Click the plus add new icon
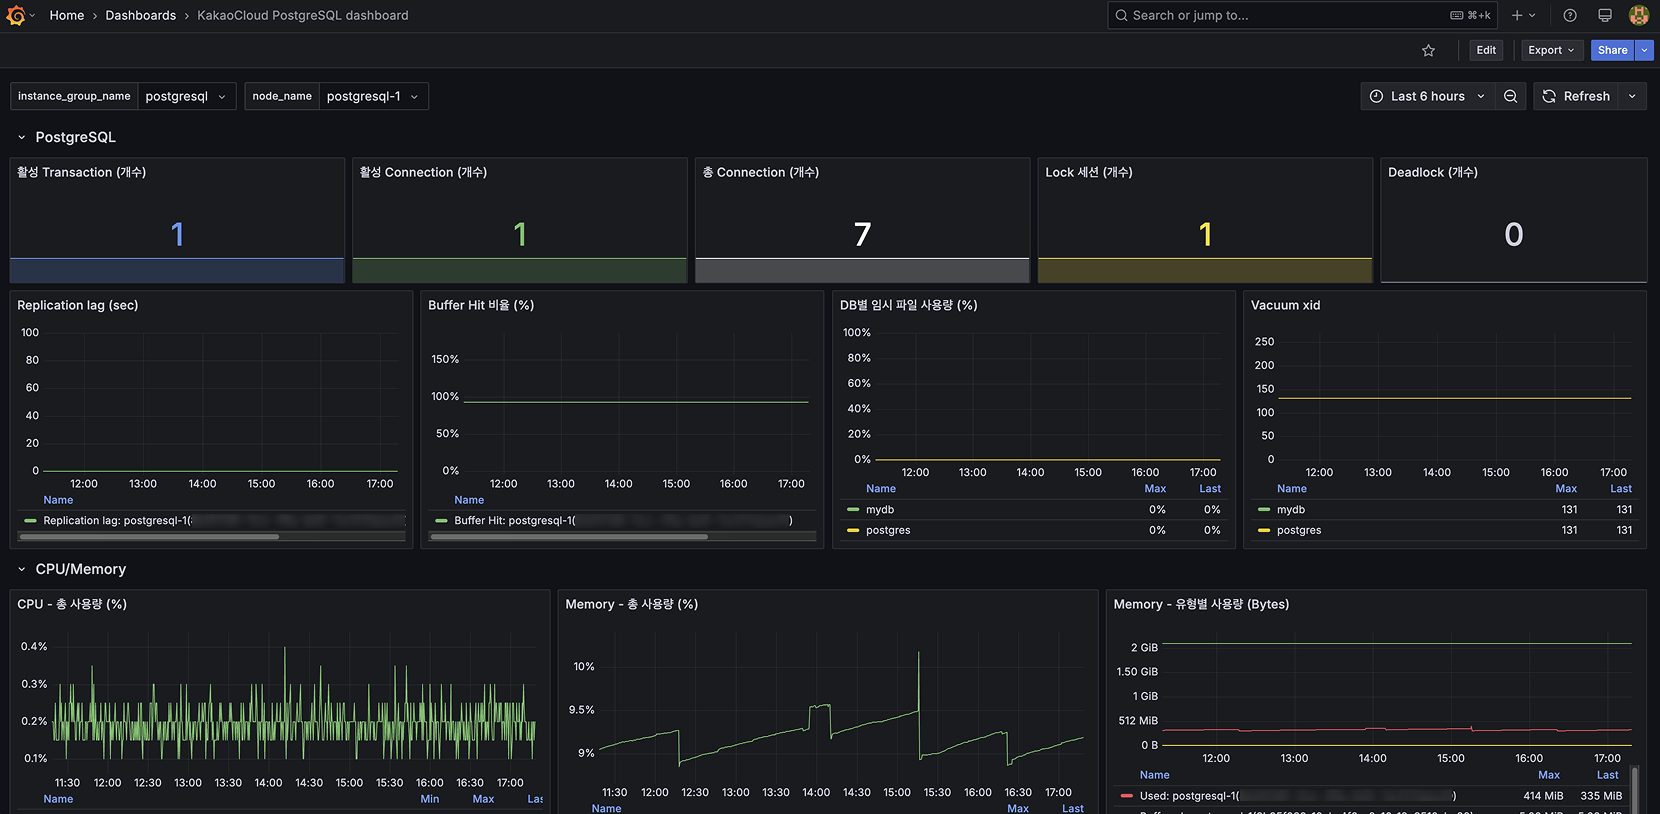This screenshot has width=1660, height=814. point(1518,15)
